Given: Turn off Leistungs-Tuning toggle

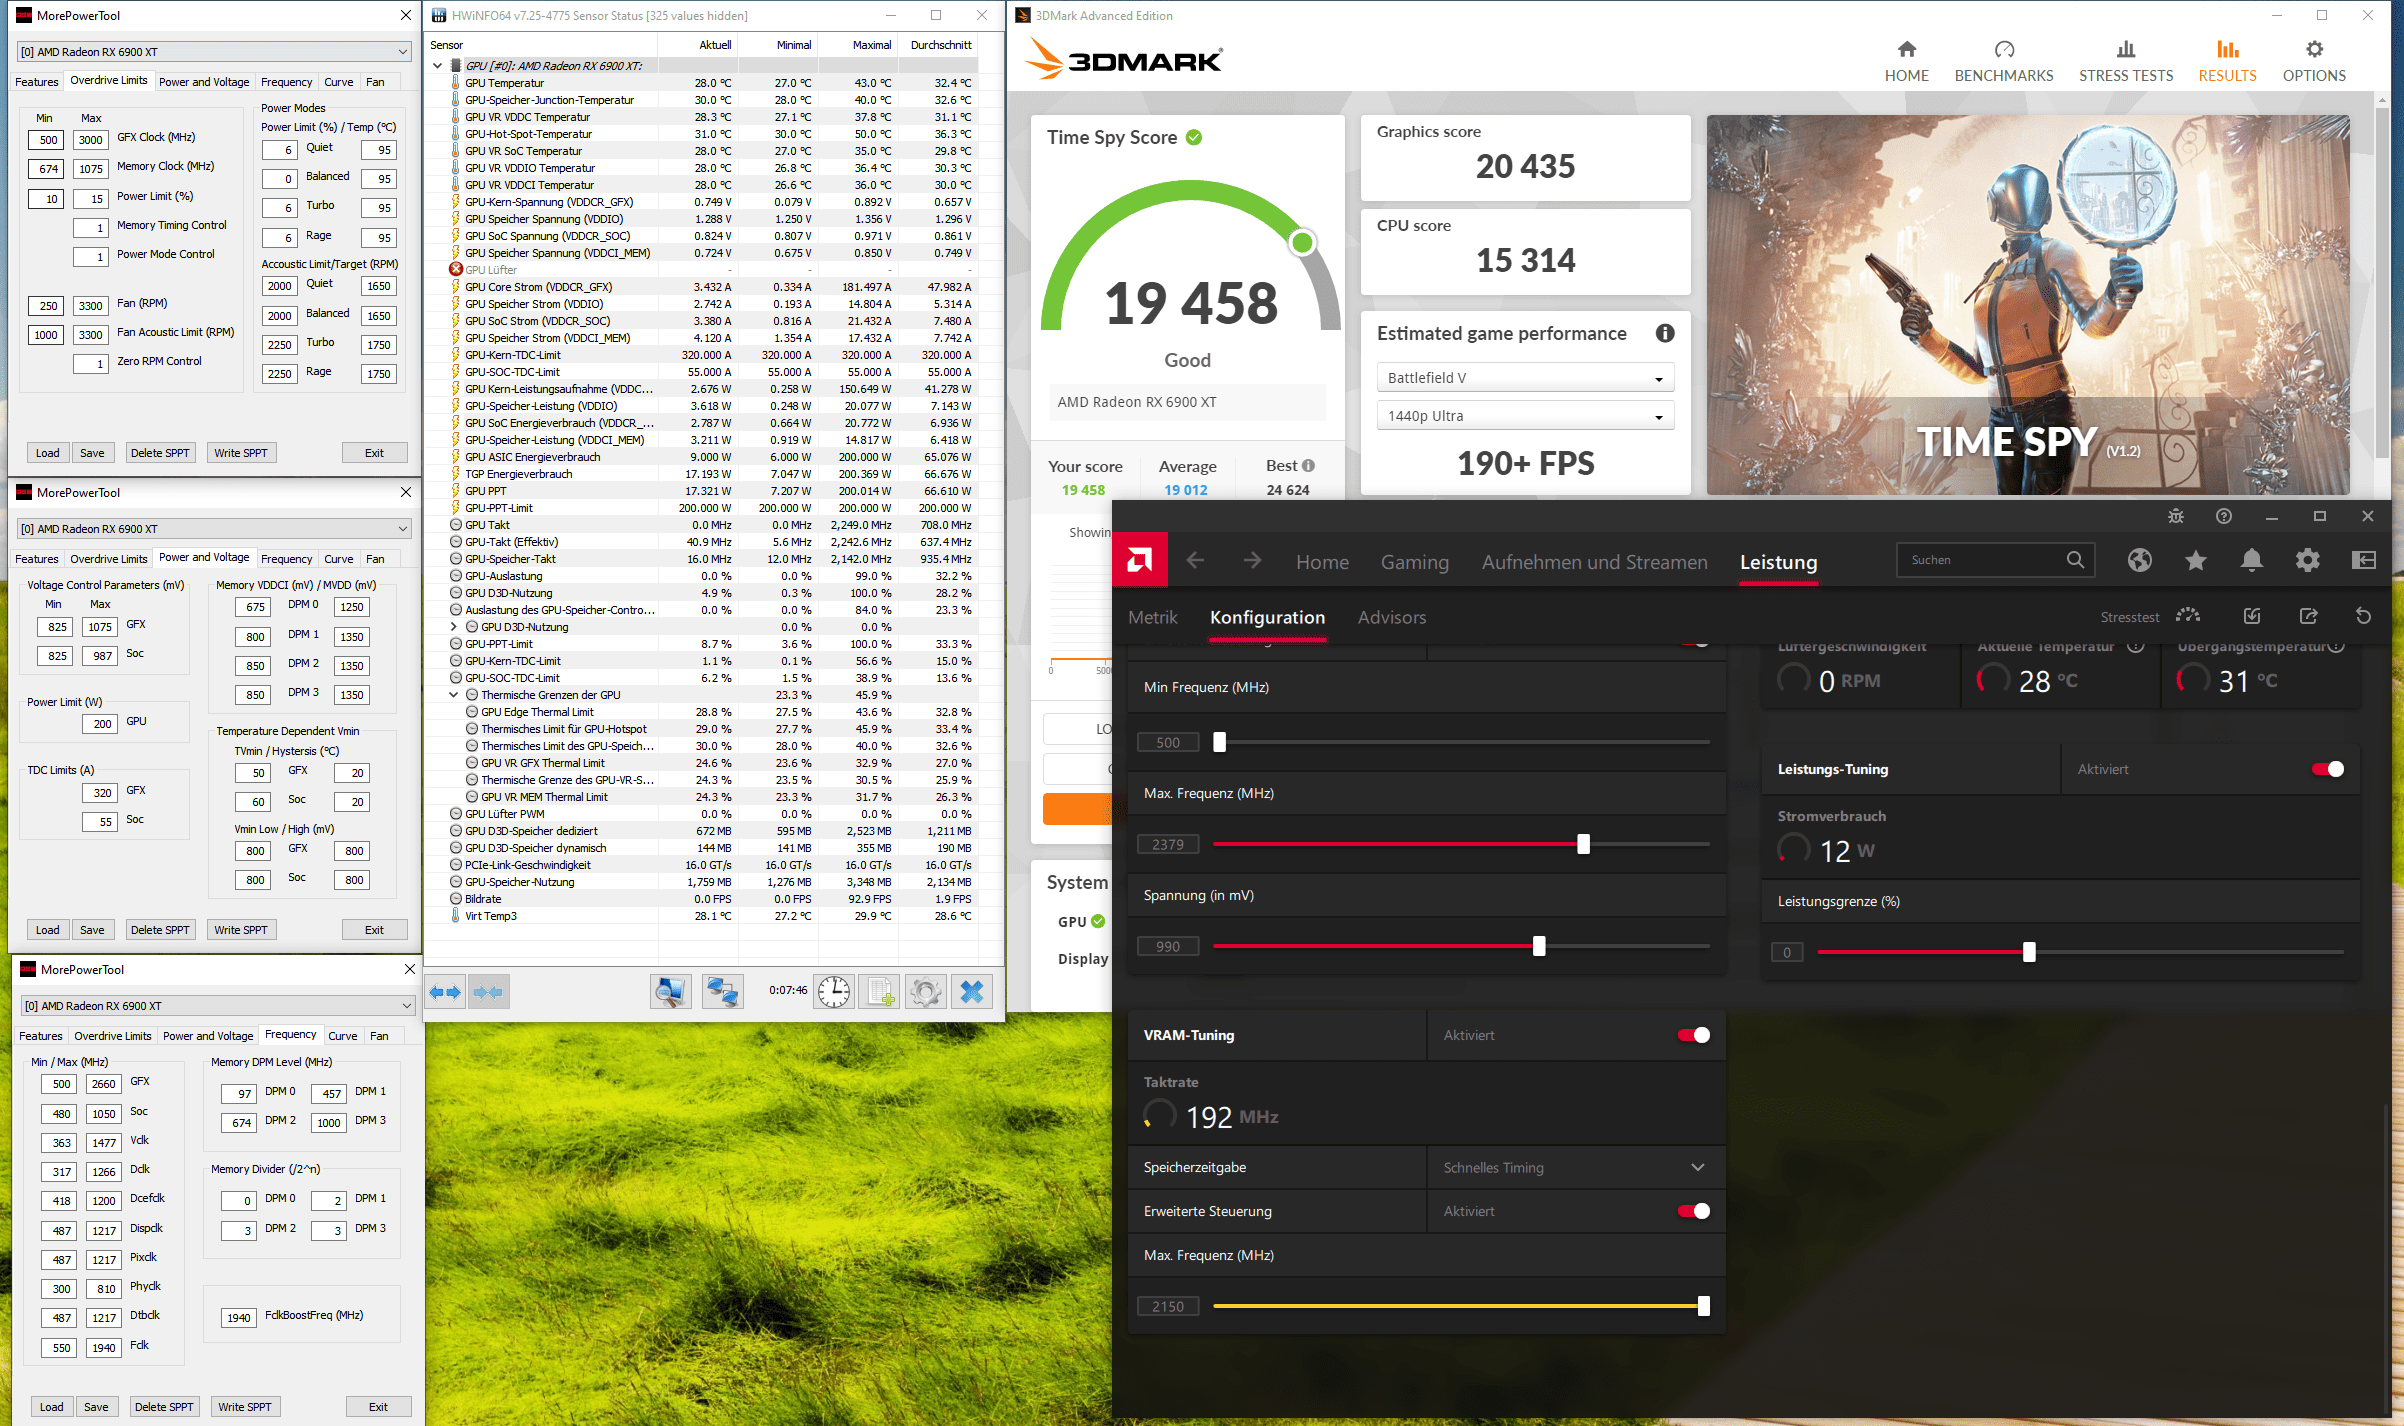Looking at the screenshot, I should pos(2327,769).
